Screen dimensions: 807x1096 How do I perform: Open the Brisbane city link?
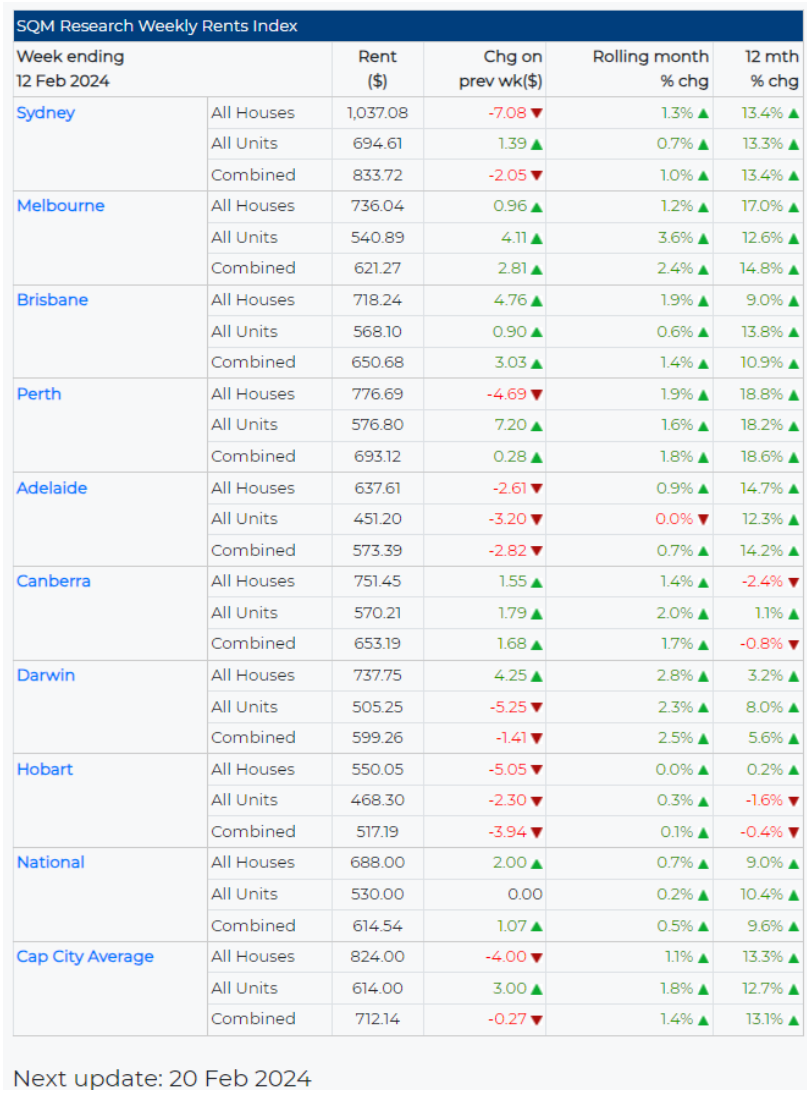[x=52, y=300]
